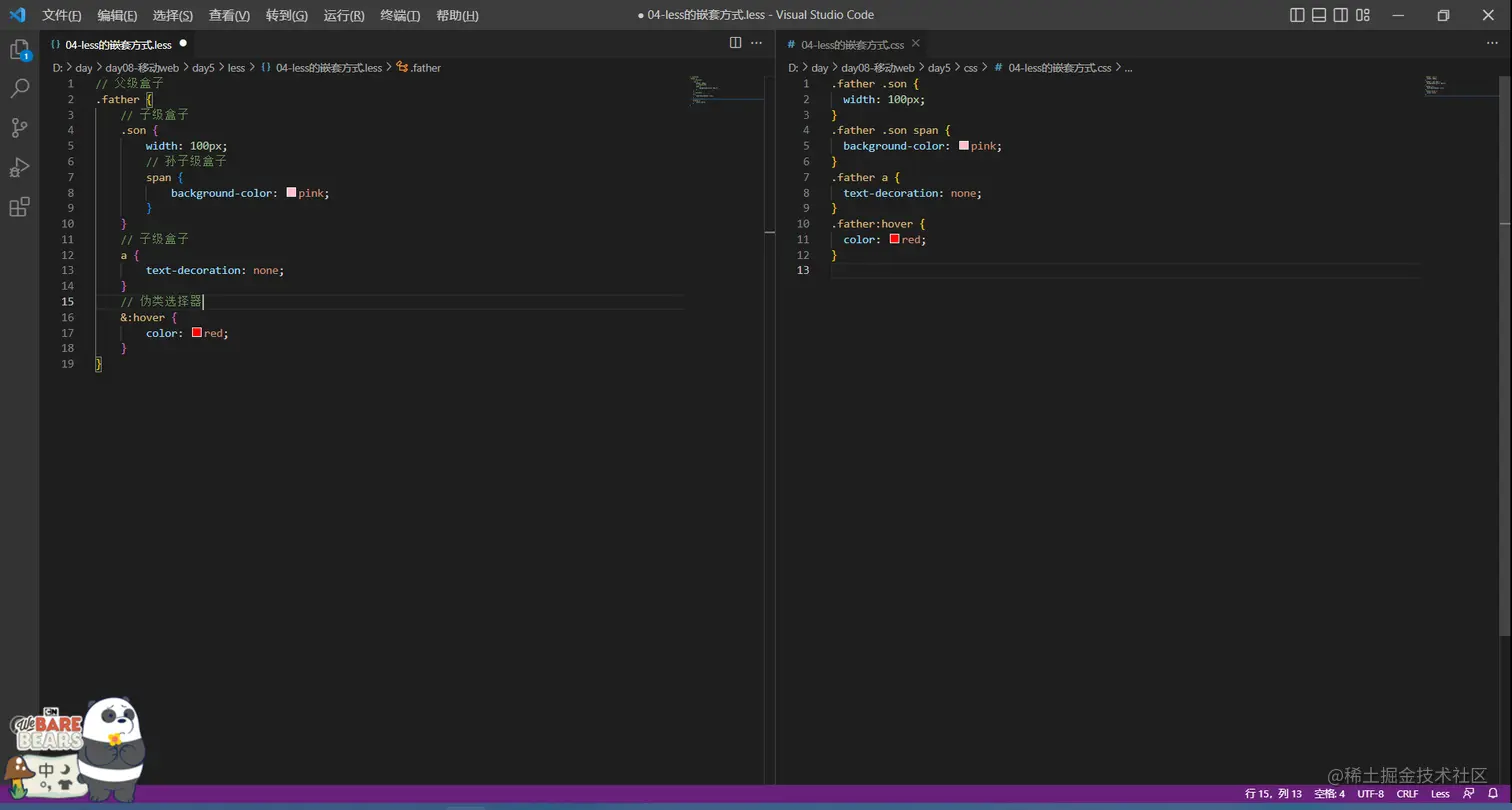Click 行 15, 列 13 to go to line
This screenshot has height=810, width=1512.
(1274, 793)
